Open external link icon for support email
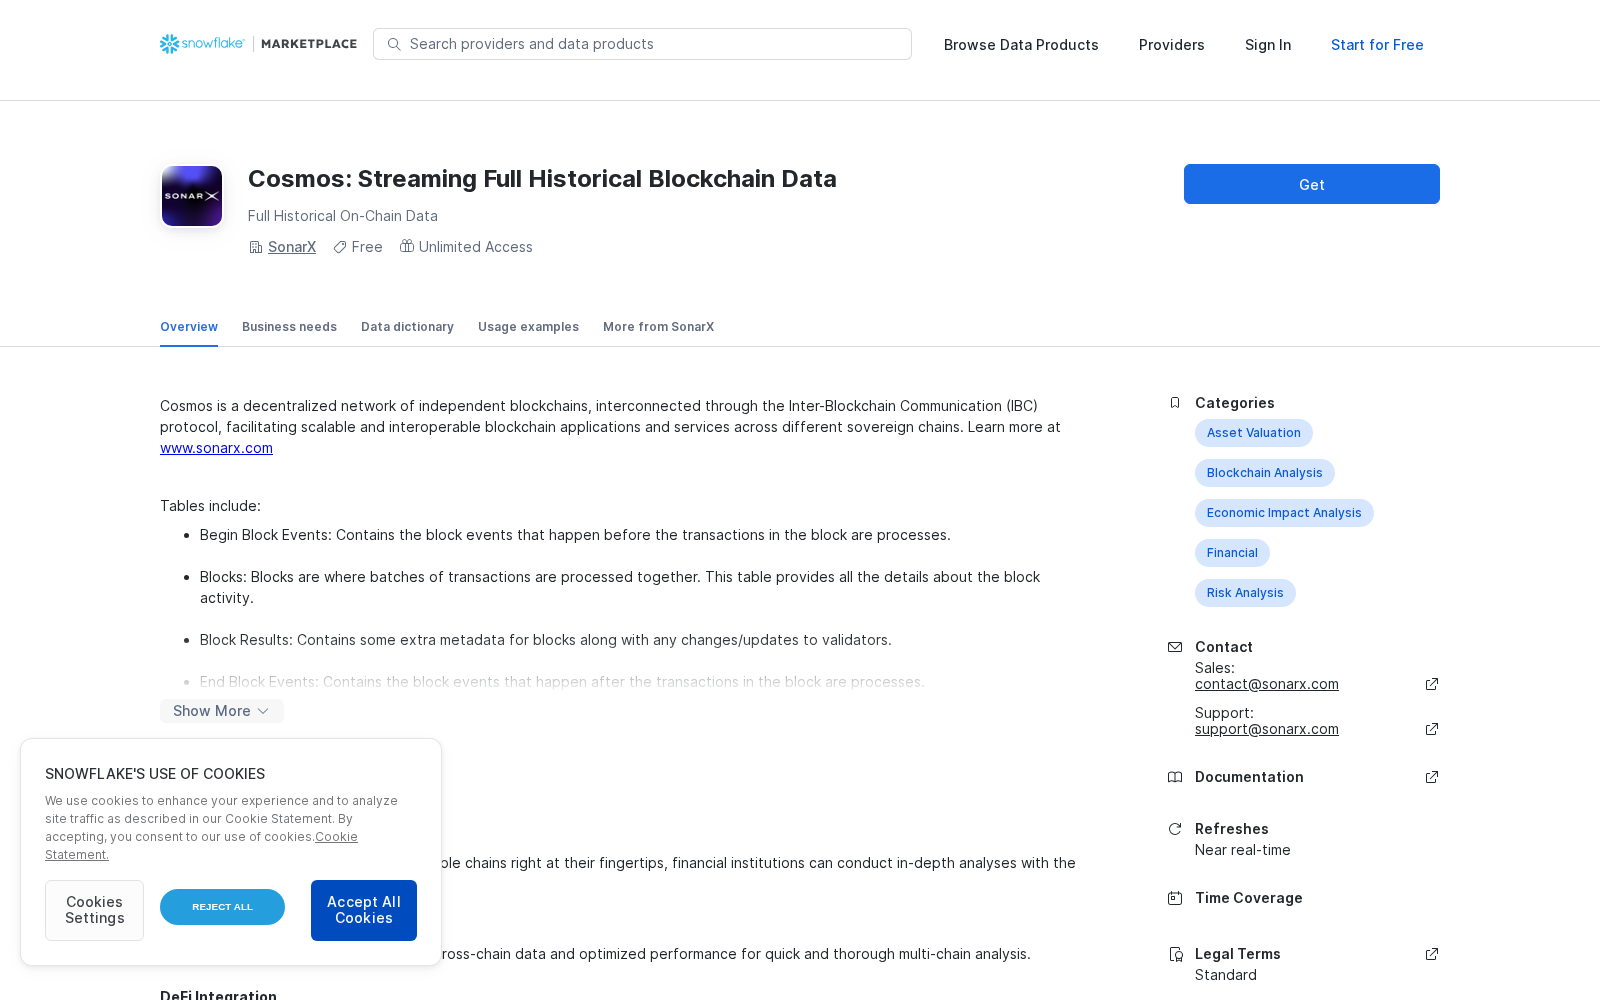Screen dimensions: 1600x1000 point(1432,729)
